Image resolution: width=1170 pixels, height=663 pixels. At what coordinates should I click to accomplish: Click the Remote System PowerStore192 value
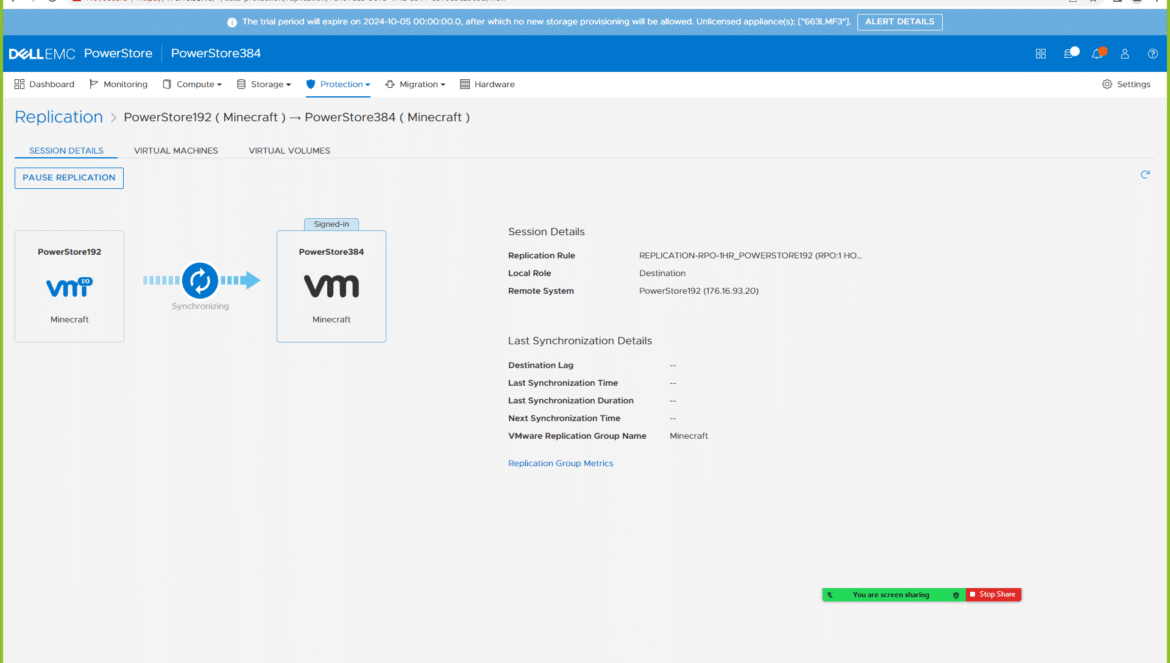point(698,291)
